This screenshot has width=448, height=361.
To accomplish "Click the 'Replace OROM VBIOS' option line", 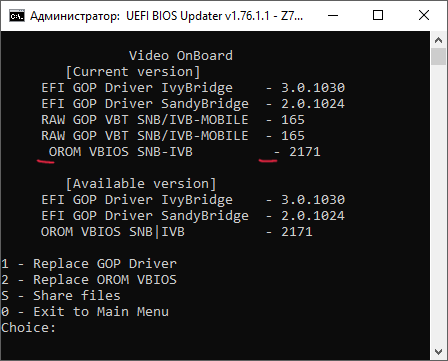I will (x=89, y=280).
